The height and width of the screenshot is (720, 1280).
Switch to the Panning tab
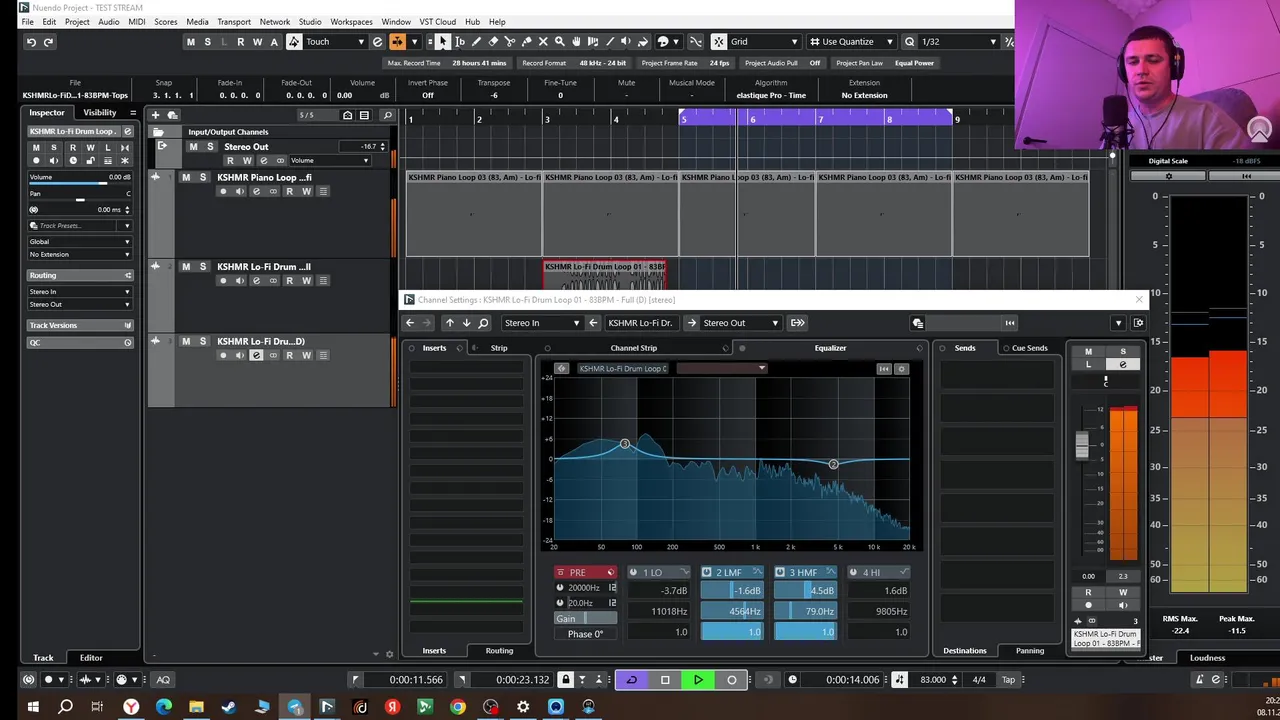point(1029,651)
